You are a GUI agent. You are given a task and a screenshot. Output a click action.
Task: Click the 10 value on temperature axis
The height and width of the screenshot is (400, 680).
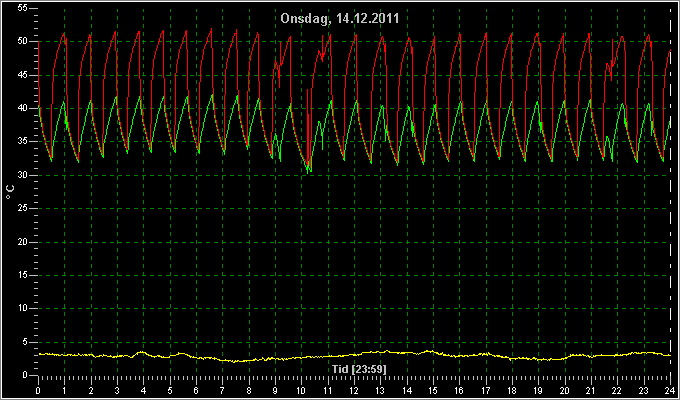(x=23, y=309)
